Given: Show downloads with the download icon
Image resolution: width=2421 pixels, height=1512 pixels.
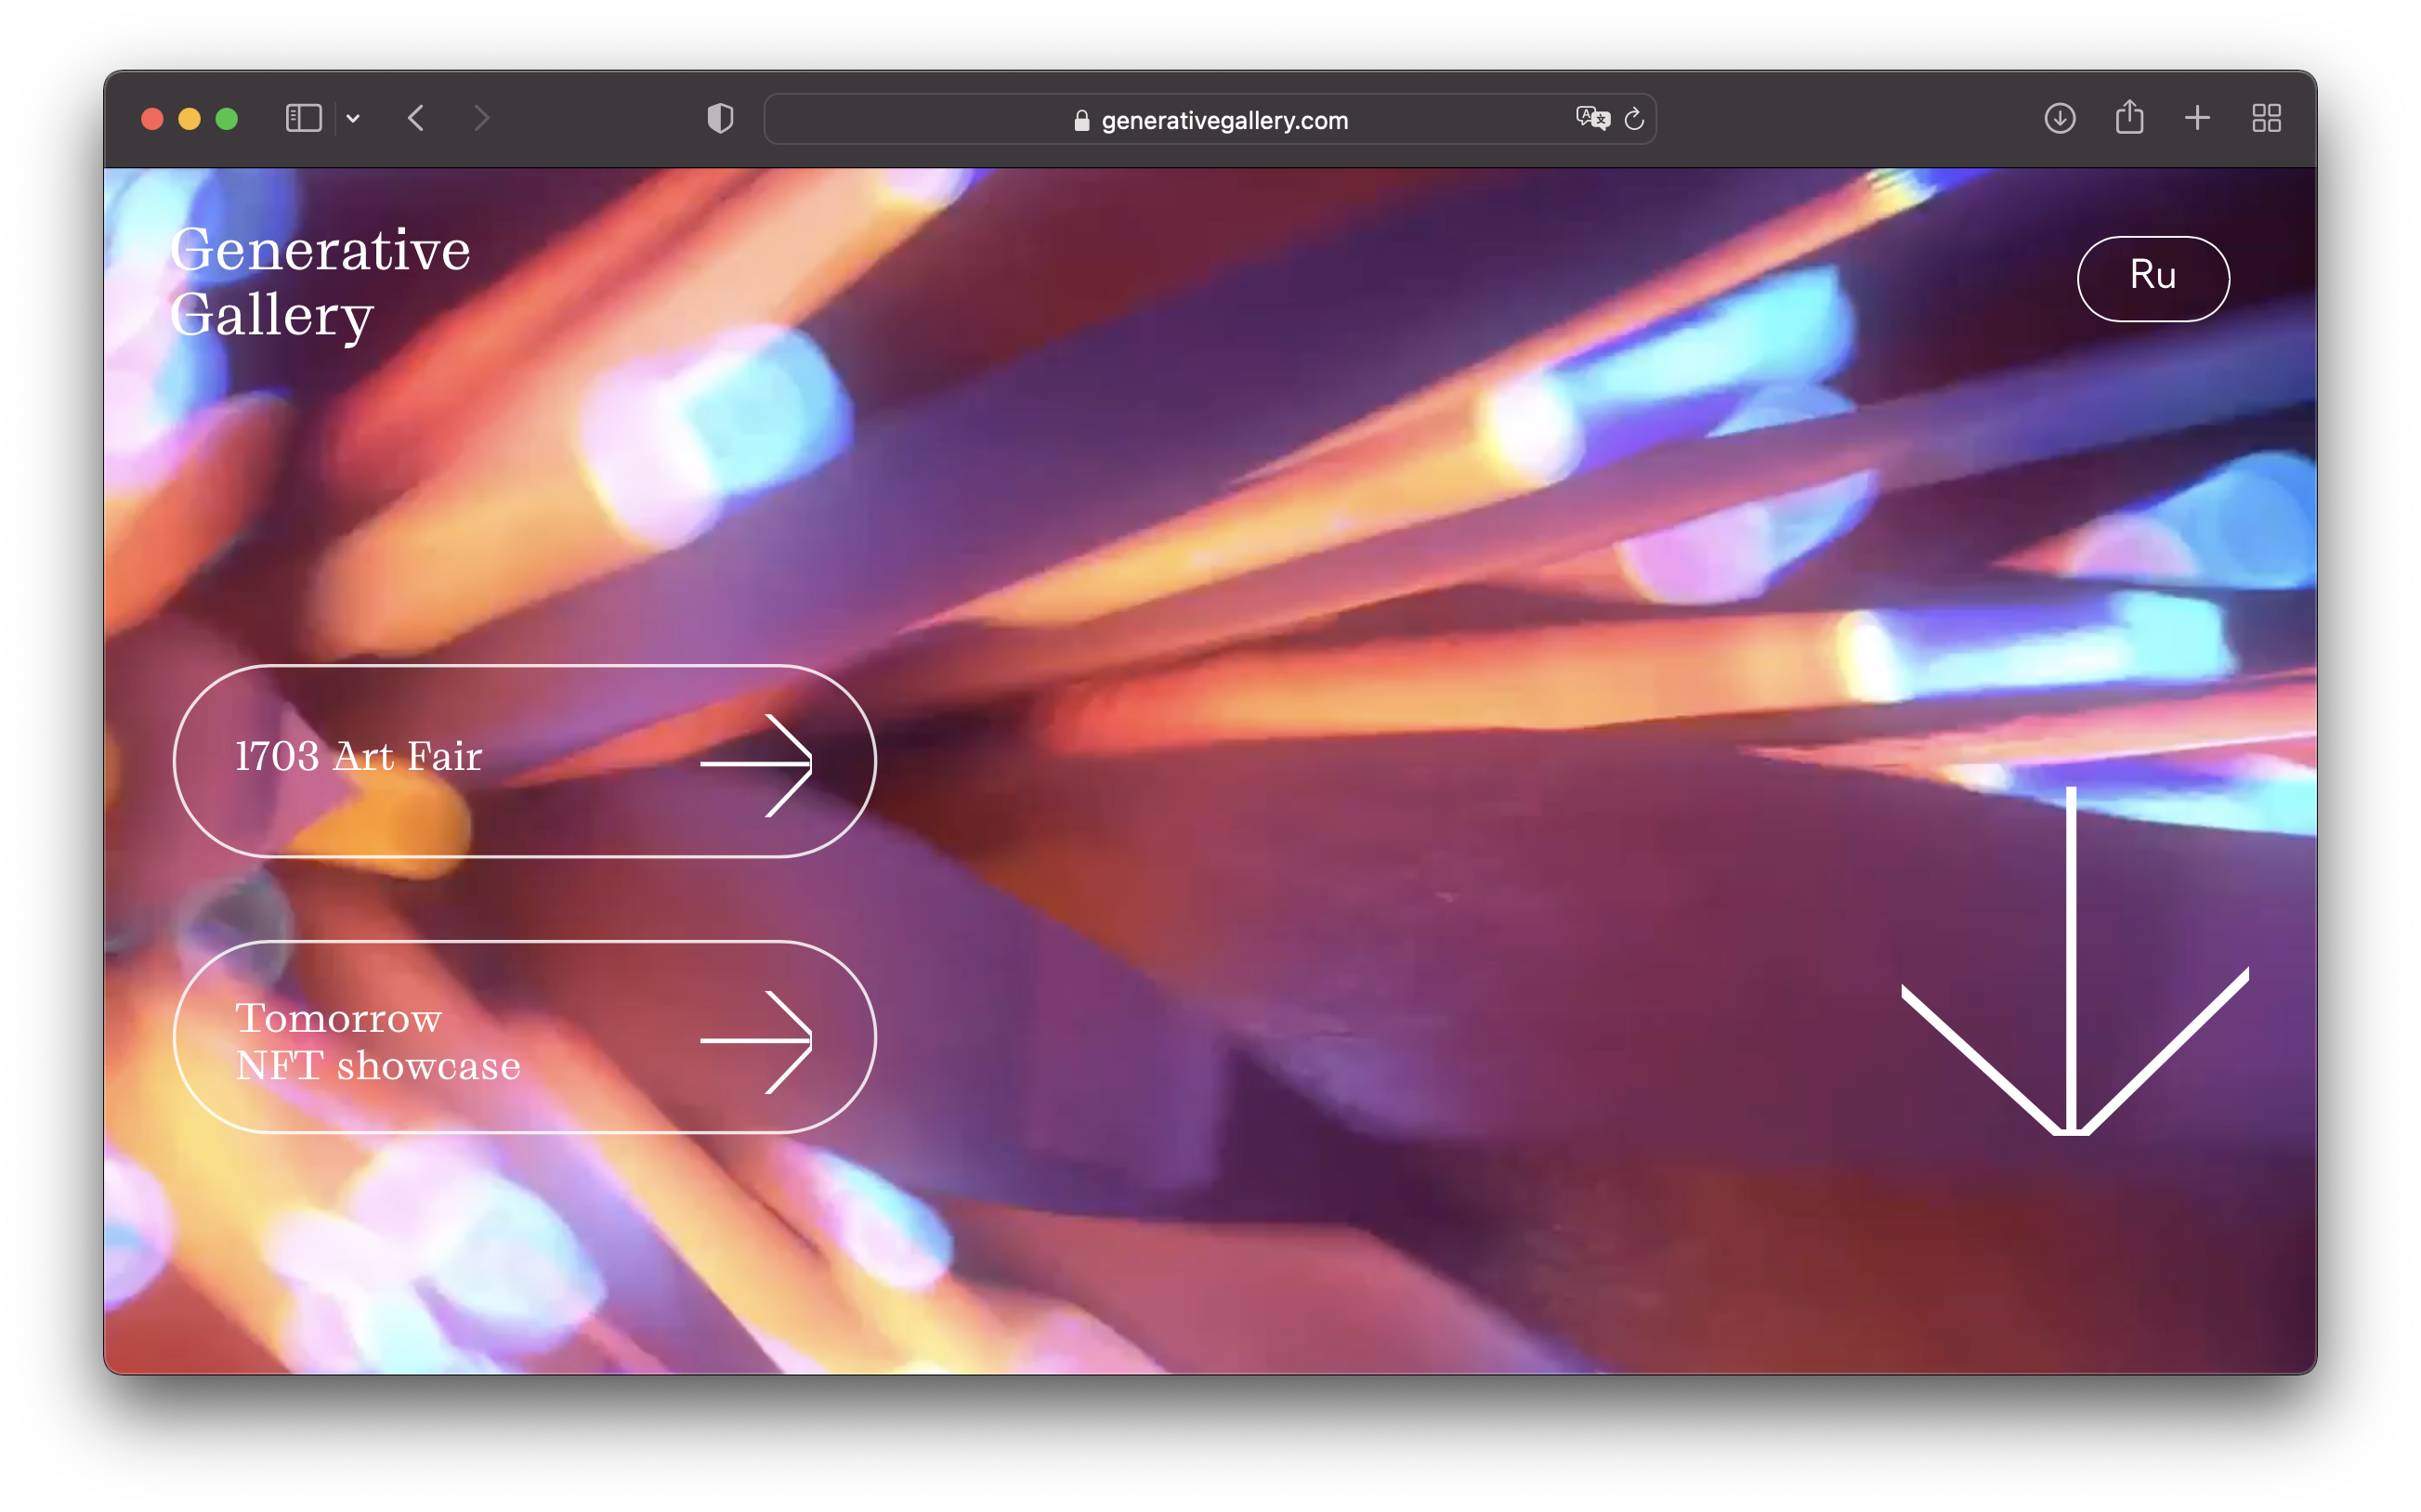Looking at the screenshot, I should point(2060,119).
